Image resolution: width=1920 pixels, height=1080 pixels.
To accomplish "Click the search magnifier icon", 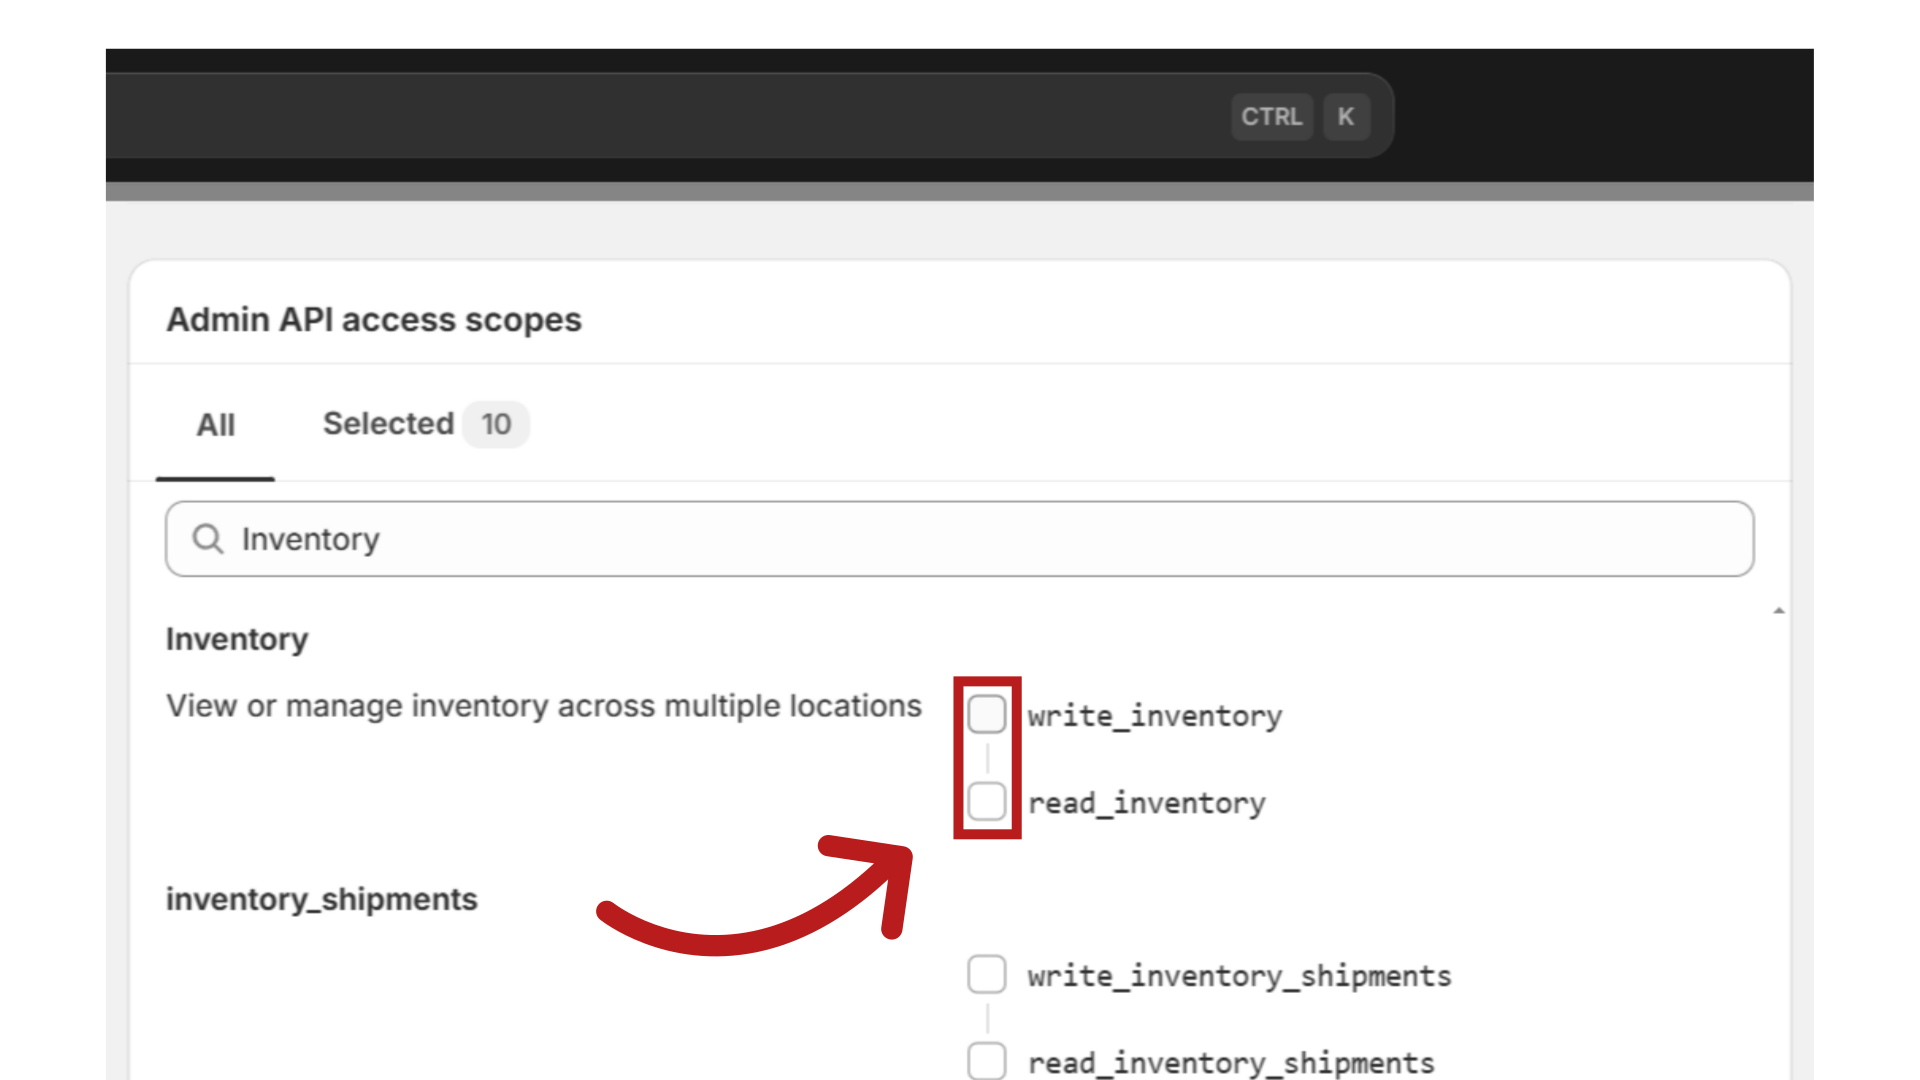I will point(208,539).
